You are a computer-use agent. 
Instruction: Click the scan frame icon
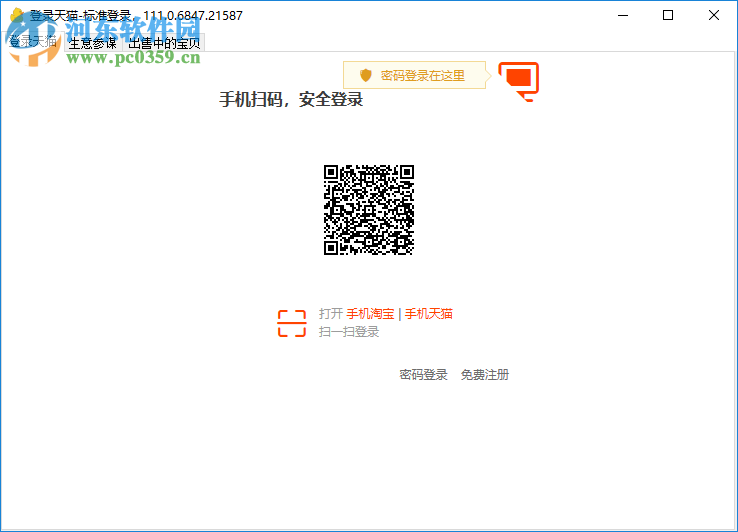pos(292,323)
